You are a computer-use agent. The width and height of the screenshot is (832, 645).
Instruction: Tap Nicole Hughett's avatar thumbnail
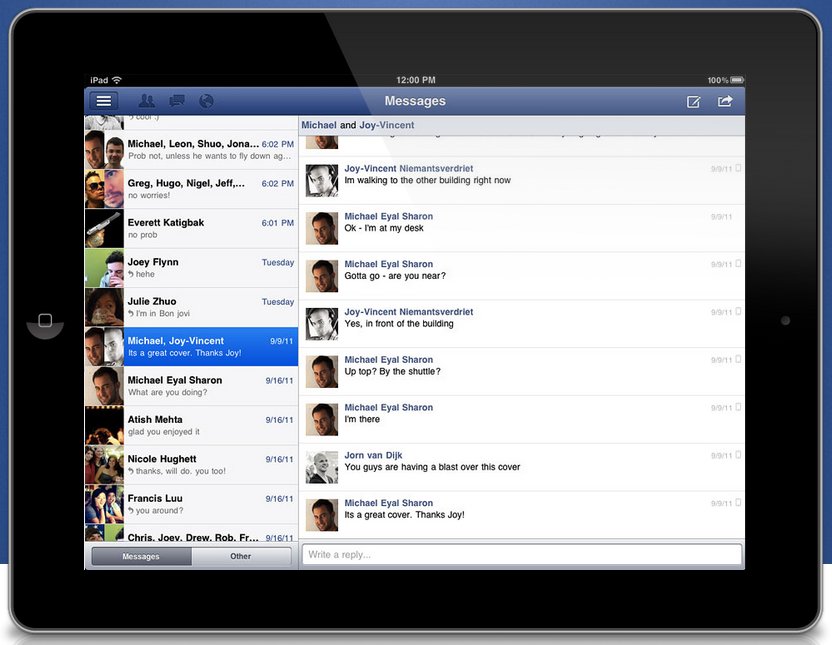pos(105,465)
